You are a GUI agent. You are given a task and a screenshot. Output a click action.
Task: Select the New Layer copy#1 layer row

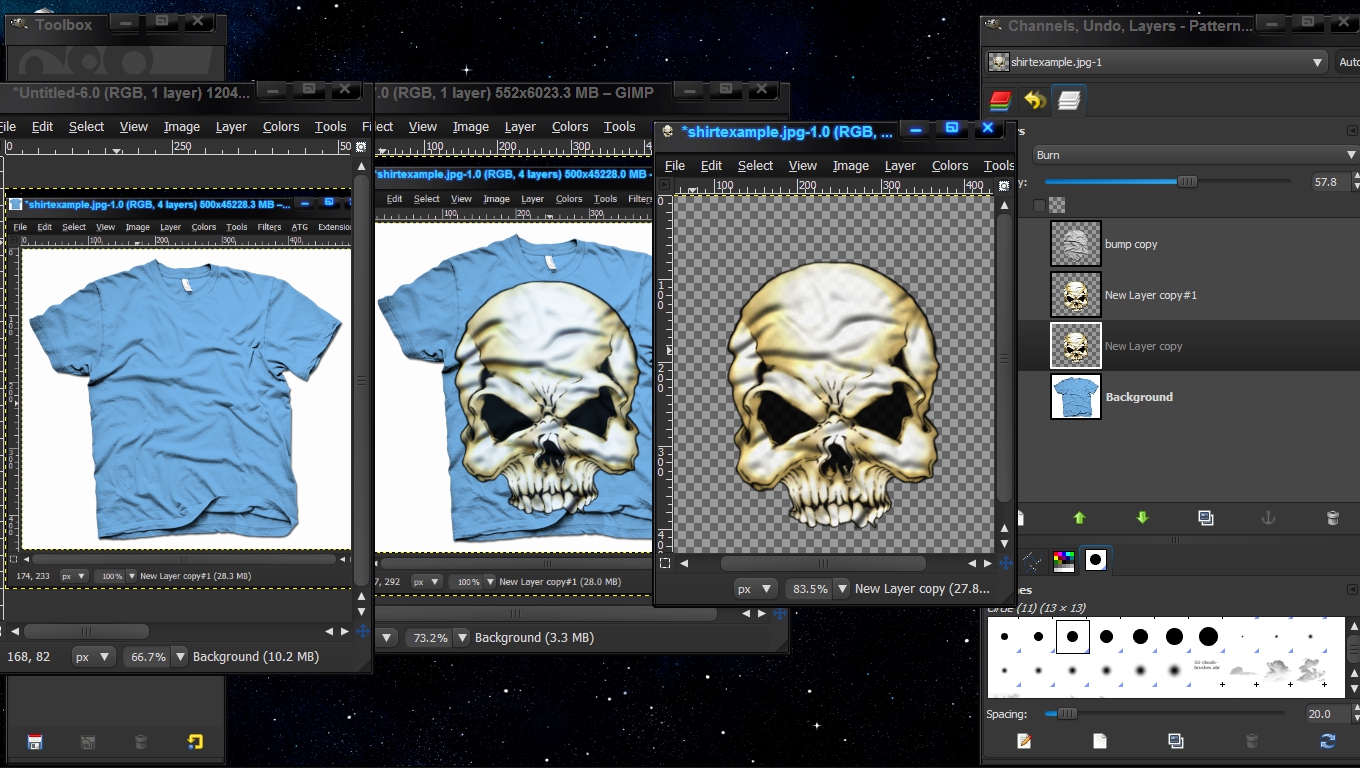1188,295
